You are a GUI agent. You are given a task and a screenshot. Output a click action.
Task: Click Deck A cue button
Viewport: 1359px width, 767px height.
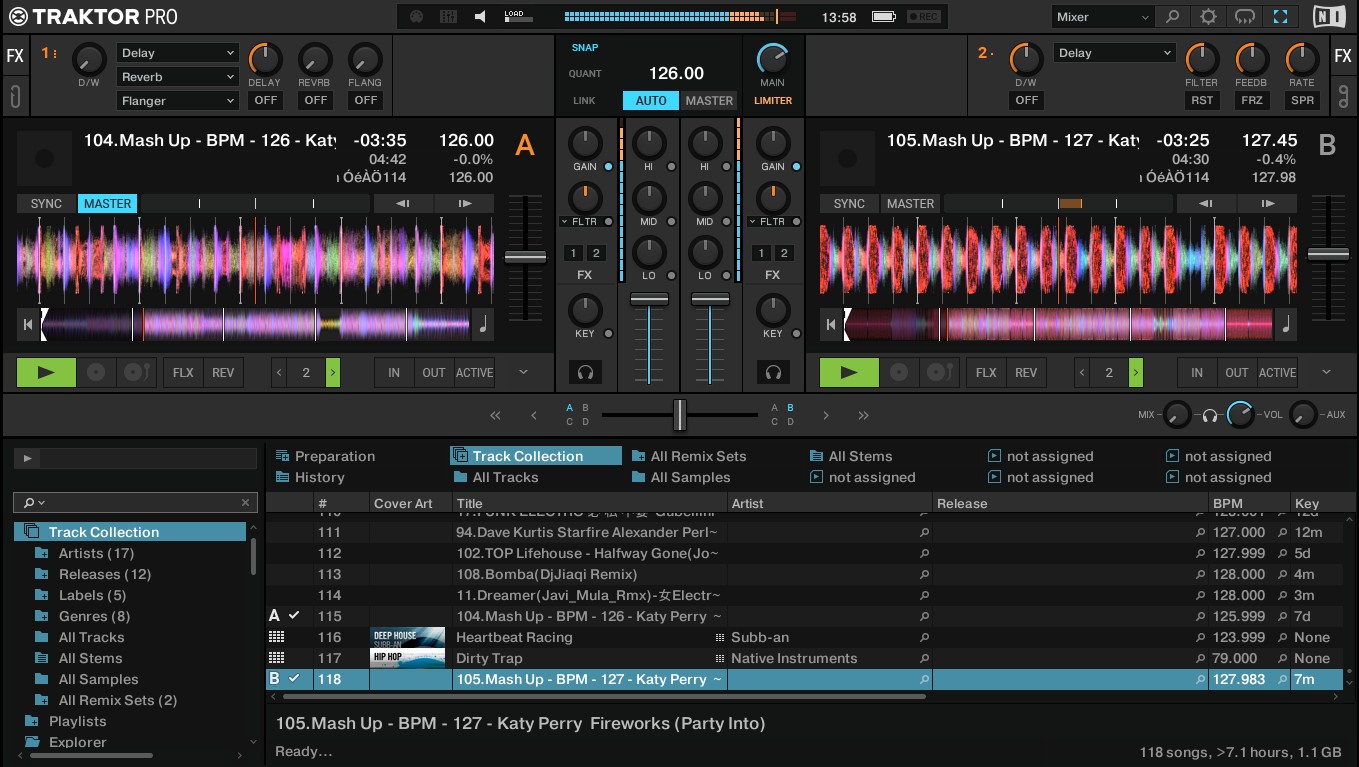point(96,372)
